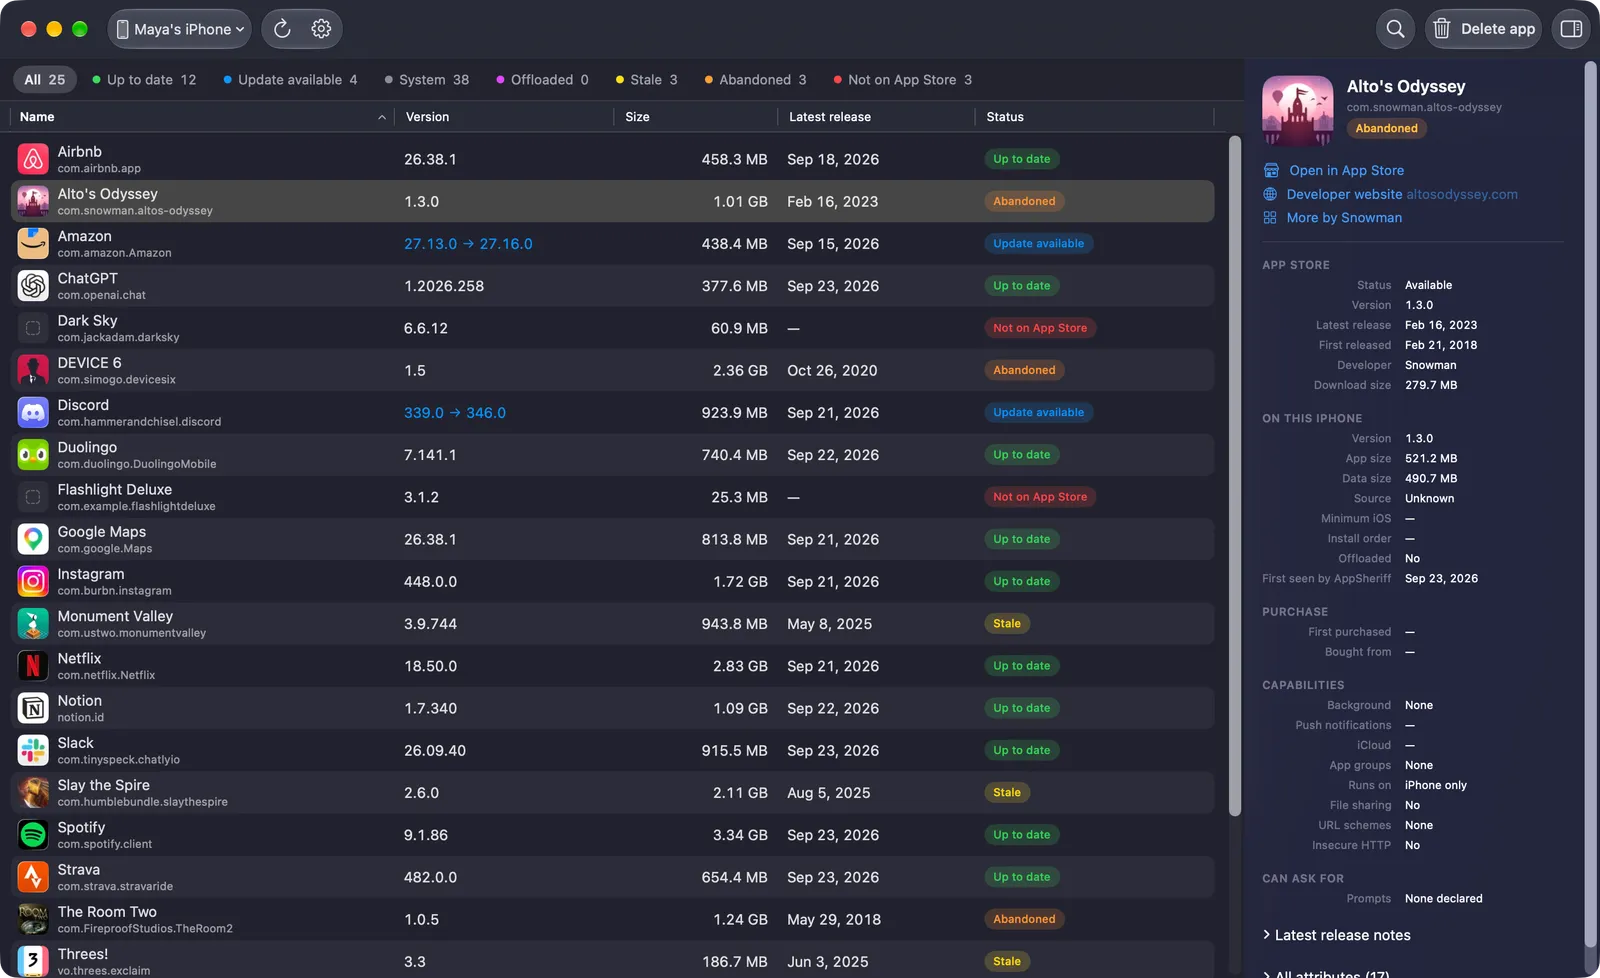Open the Maya's iPhone device dropdown

coord(179,29)
